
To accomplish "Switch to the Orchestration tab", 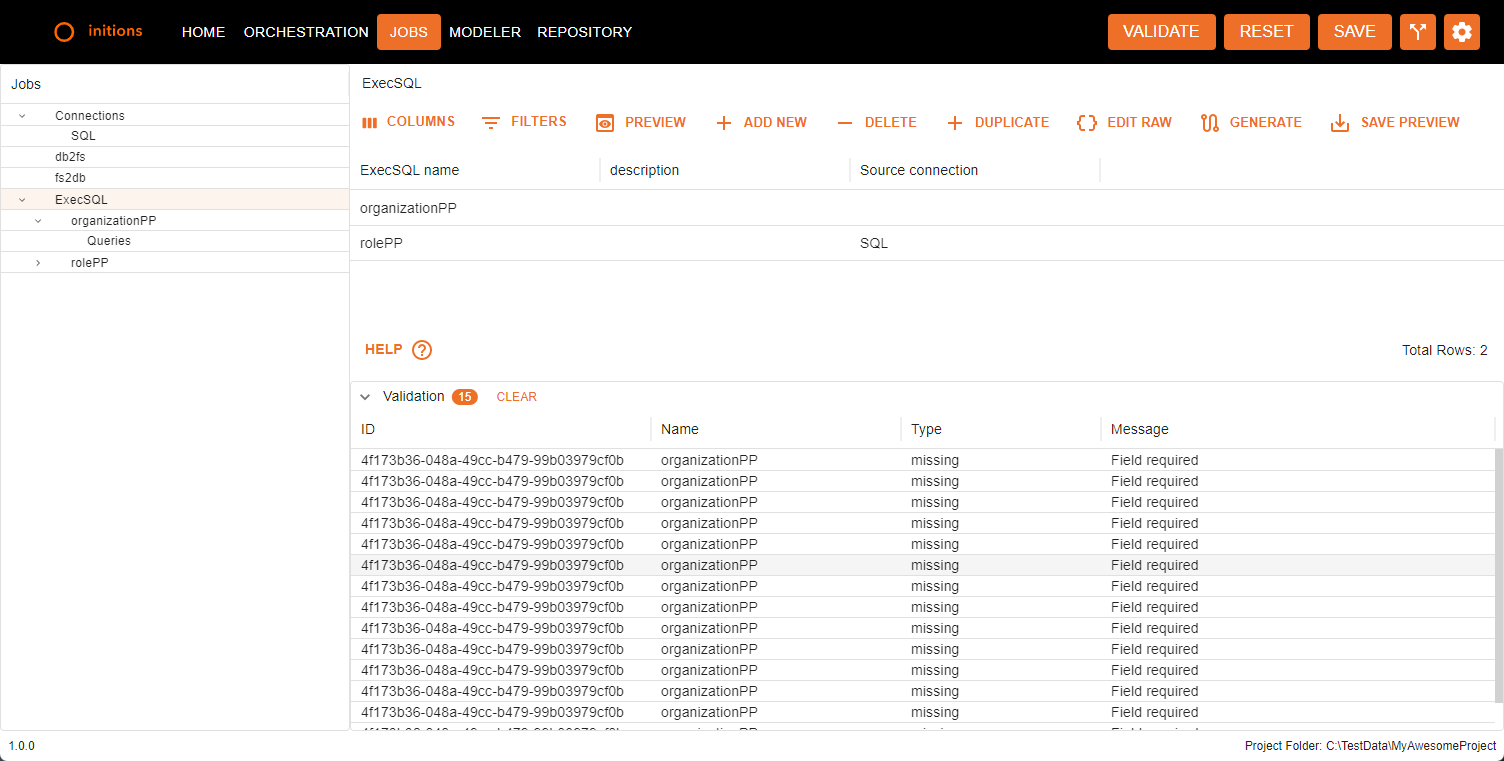I will (306, 32).
